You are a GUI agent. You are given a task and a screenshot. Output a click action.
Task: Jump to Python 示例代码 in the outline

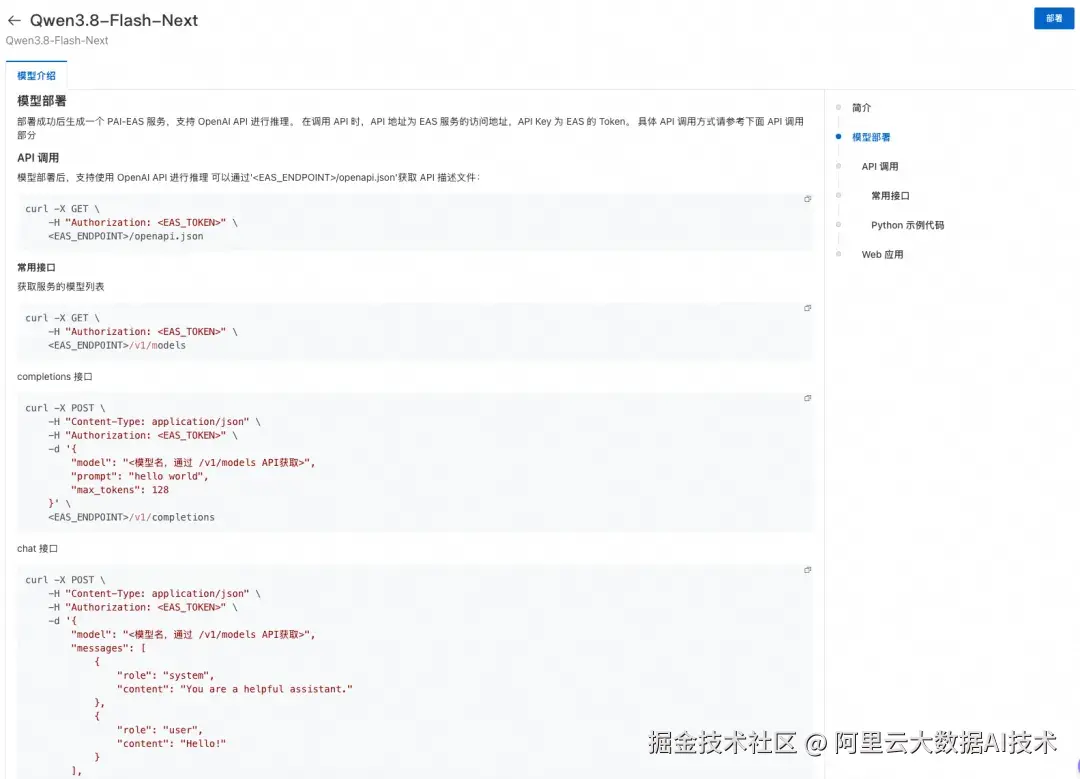[907, 225]
